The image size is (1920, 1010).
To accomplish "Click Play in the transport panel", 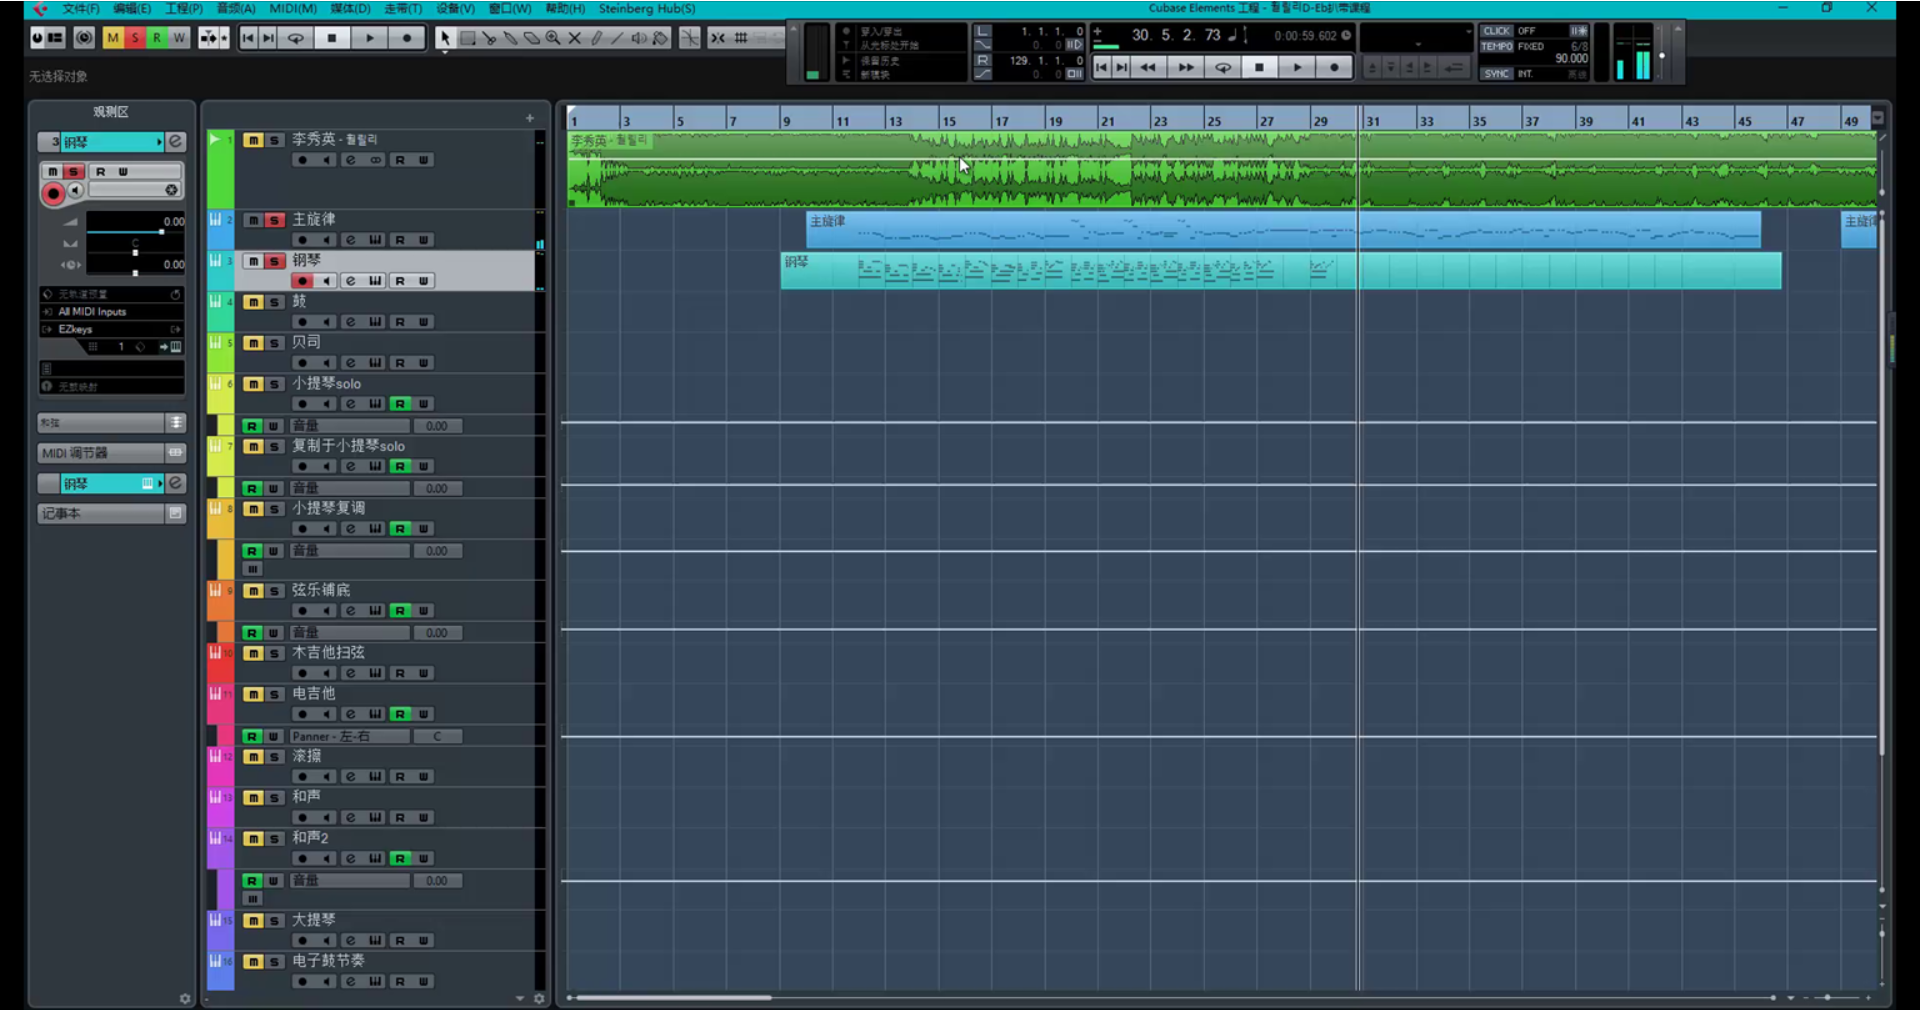I will pyautogui.click(x=1297, y=67).
